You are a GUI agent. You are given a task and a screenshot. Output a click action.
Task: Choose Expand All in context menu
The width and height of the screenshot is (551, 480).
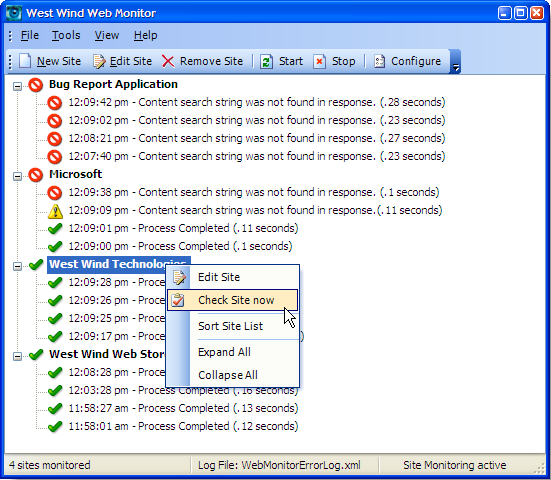click(233, 352)
